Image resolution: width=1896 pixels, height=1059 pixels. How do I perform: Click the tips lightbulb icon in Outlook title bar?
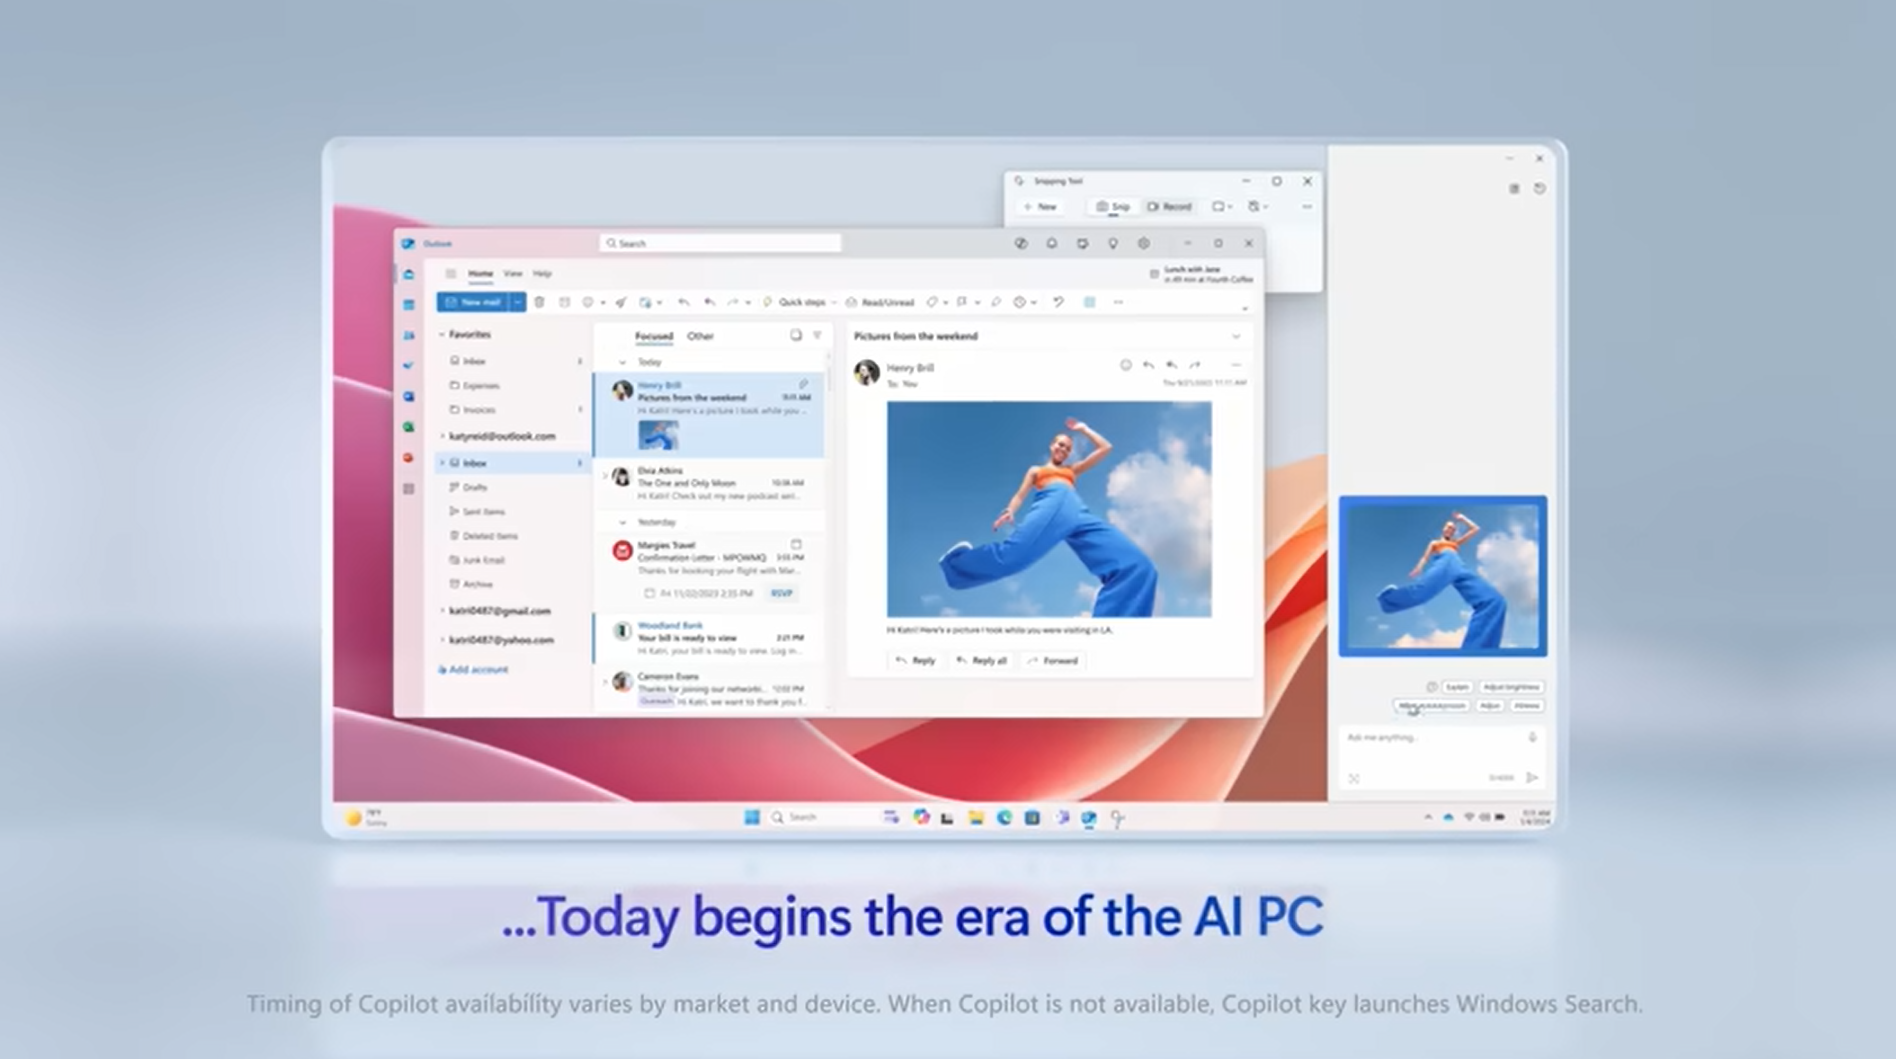click(x=1112, y=243)
